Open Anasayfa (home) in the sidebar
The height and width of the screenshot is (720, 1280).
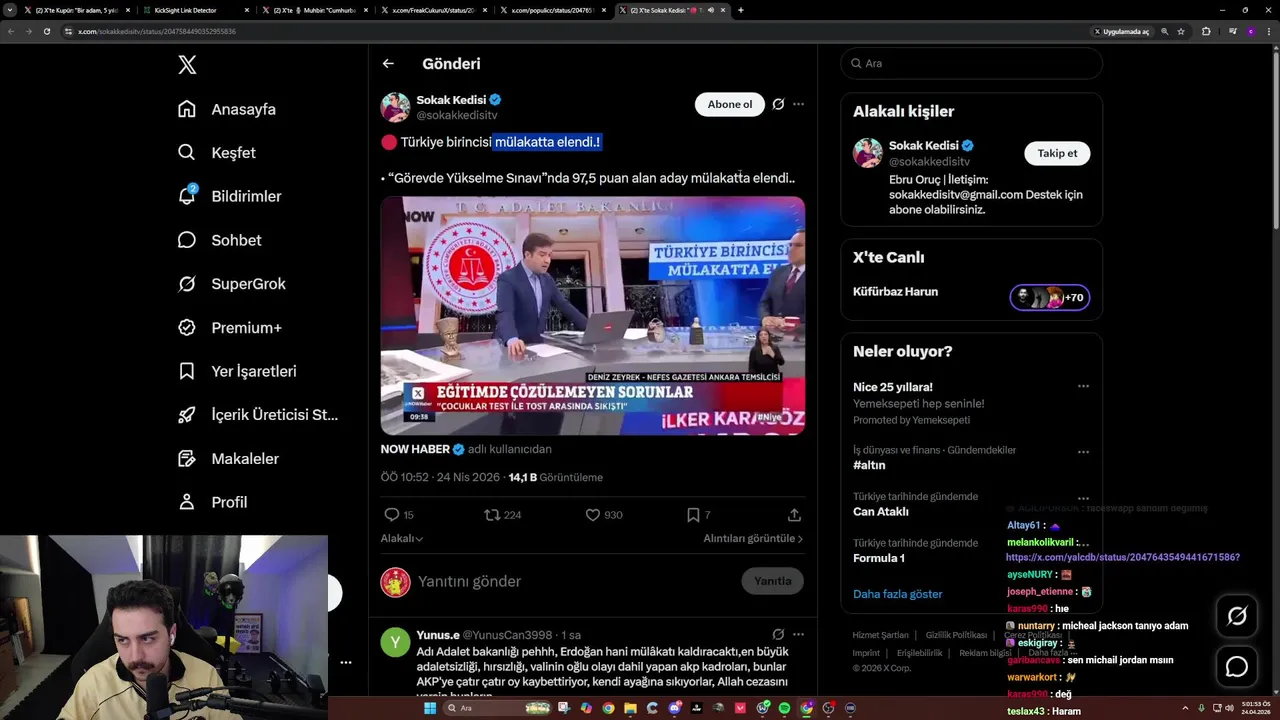click(x=227, y=109)
